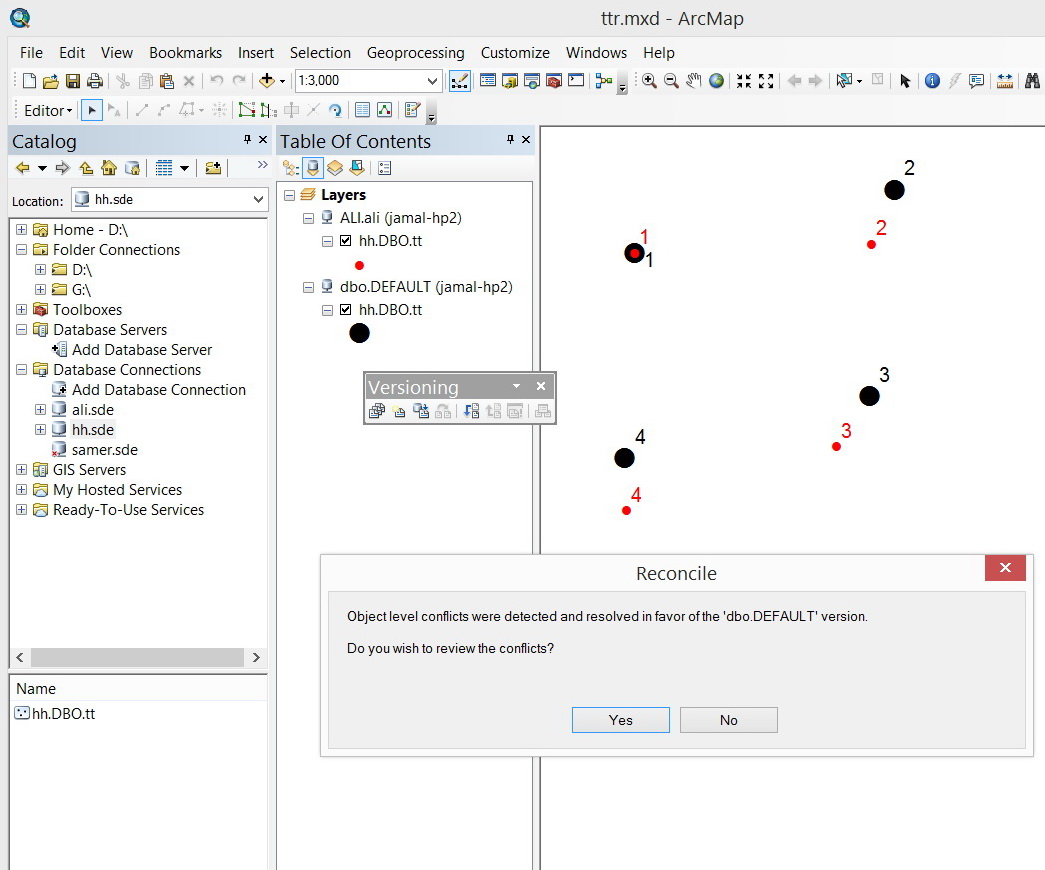Select the Edit tool arrow in Editor toolbar
Viewport: 1045px width, 870px height.
(x=92, y=110)
